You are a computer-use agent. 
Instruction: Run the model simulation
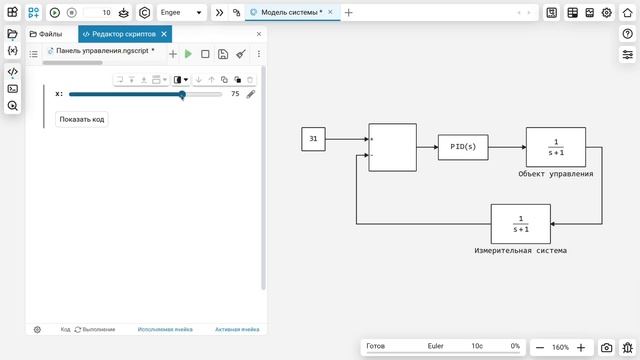coord(55,13)
